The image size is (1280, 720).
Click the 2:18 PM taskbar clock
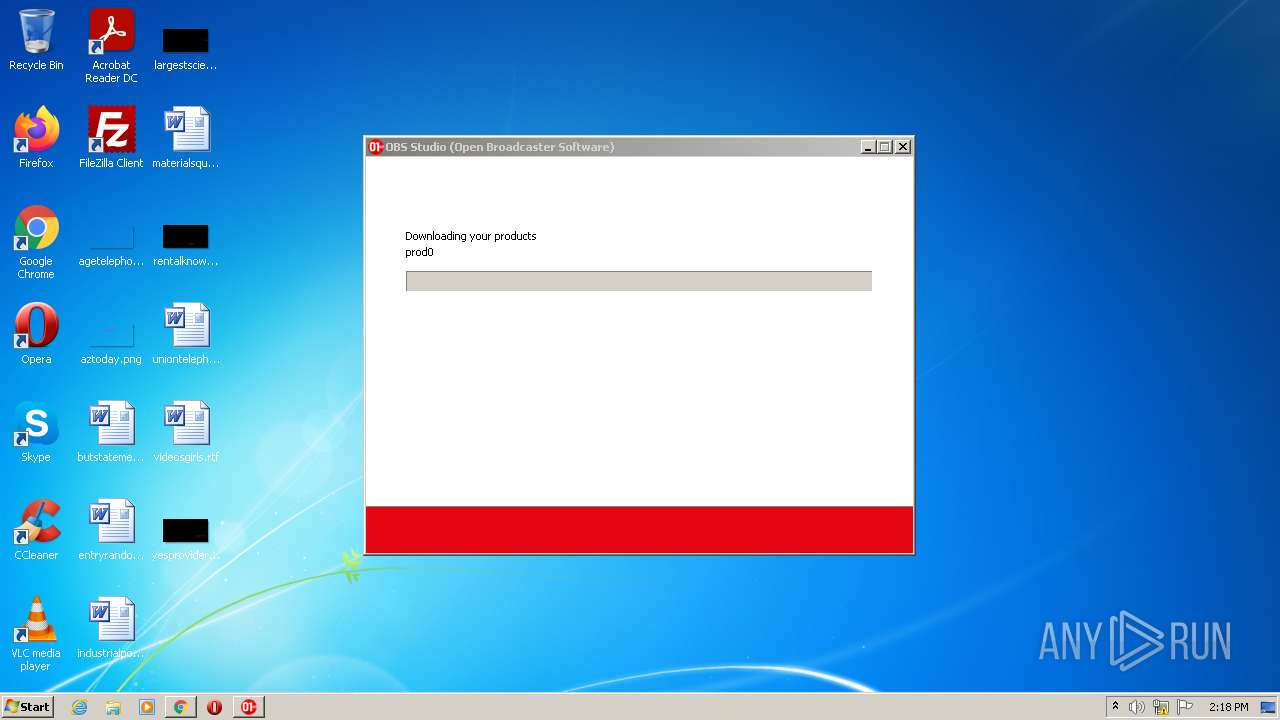1228,707
